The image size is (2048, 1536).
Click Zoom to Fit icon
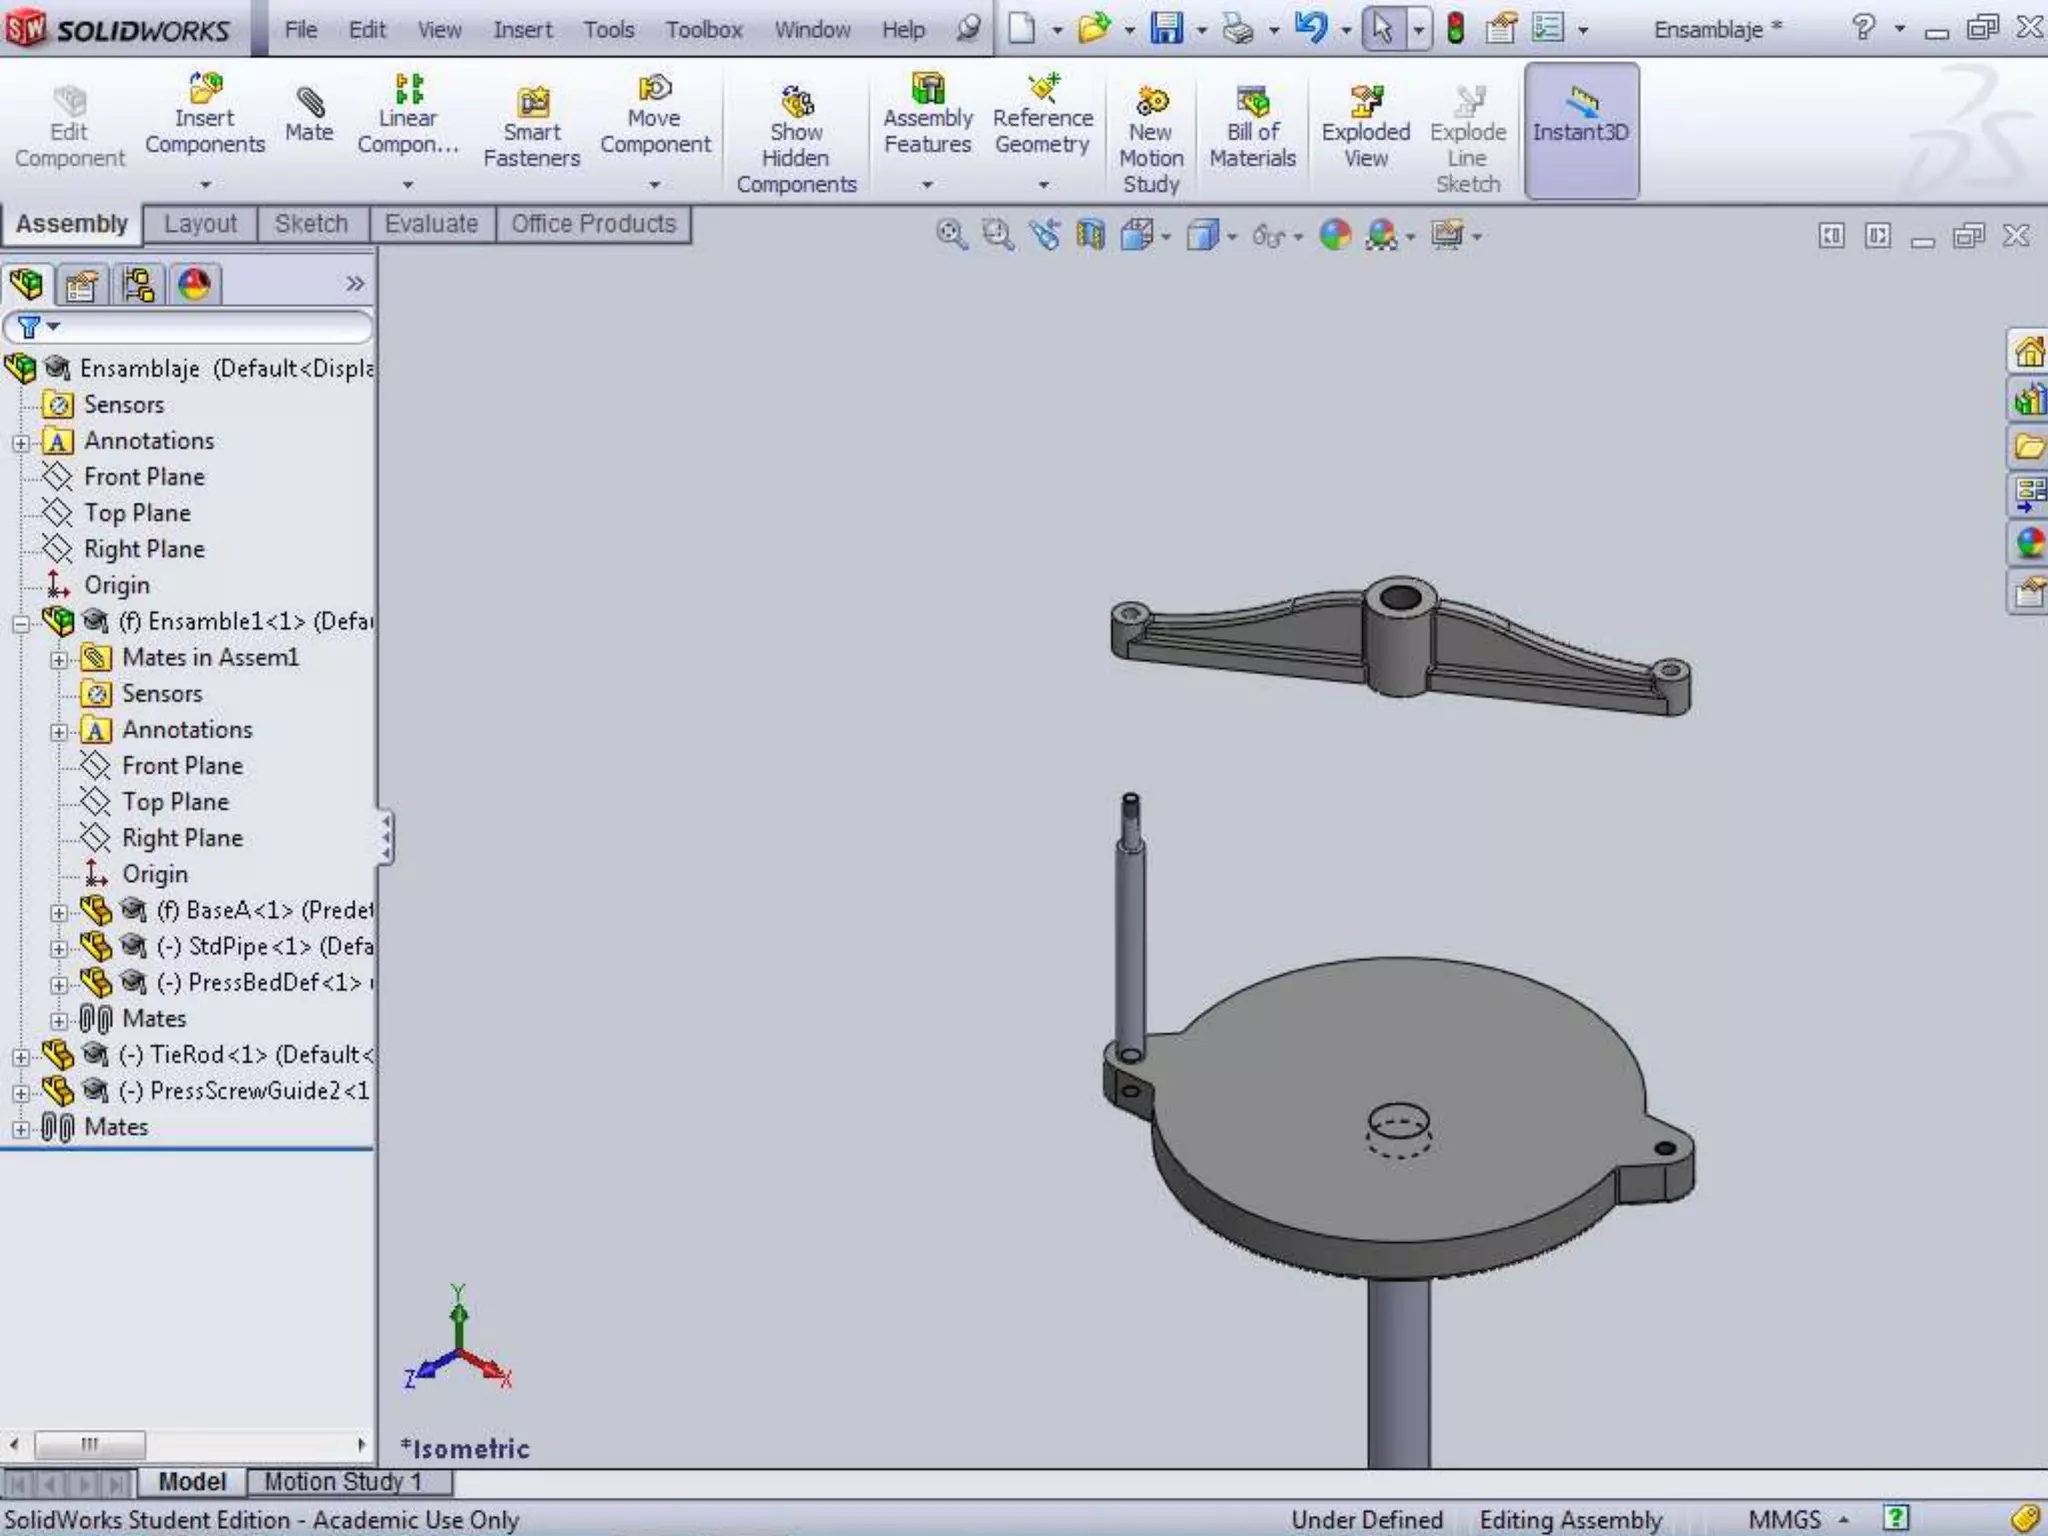951,236
